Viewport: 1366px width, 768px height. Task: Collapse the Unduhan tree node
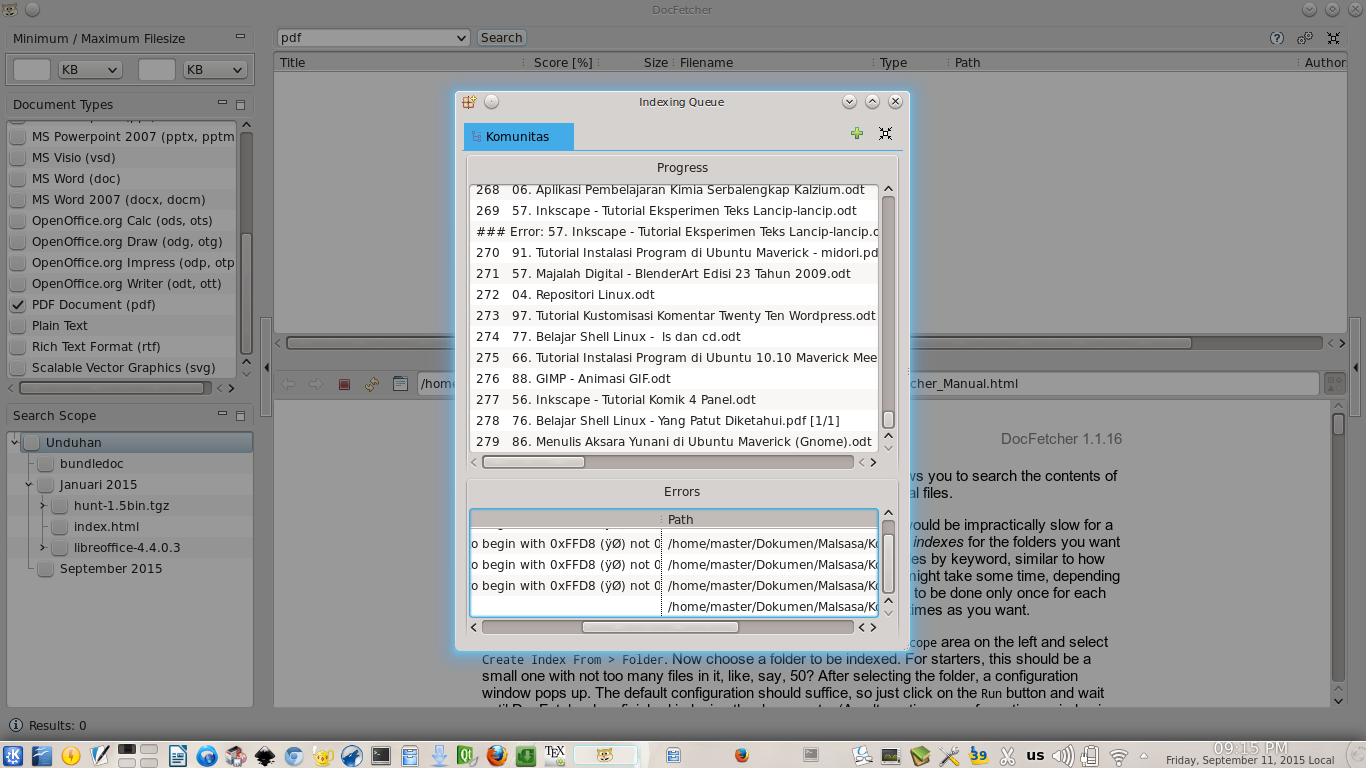click(x=15, y=443)
